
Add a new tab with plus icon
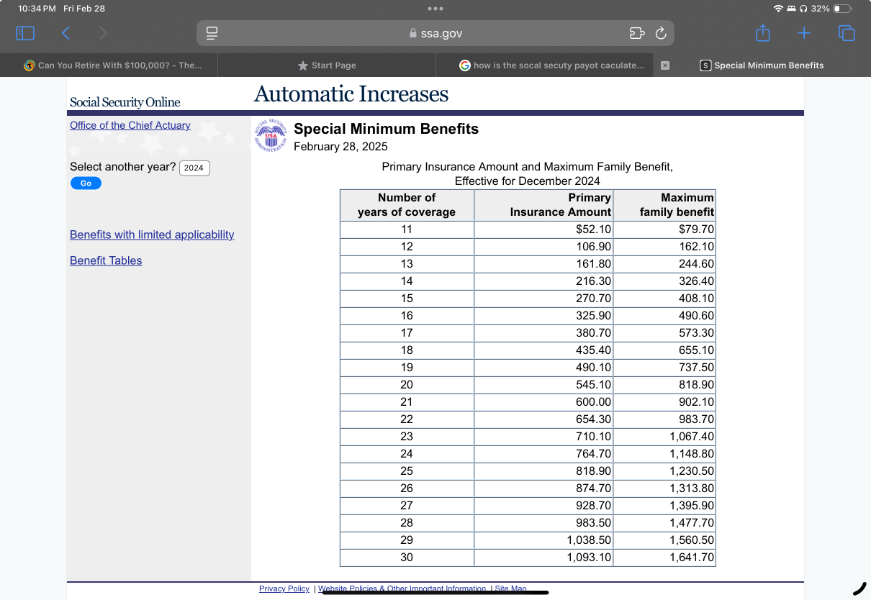pyautogui.click(x=804, y=33)
